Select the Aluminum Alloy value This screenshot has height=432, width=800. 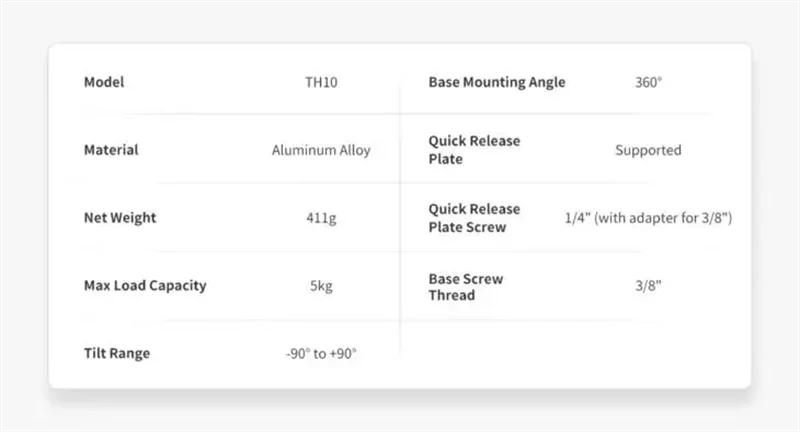(321, 150)
